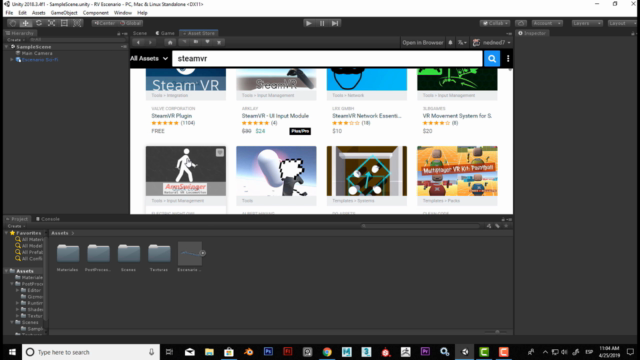
Task: Open the Asset Store wishlist heart
Action: [207, 42]
